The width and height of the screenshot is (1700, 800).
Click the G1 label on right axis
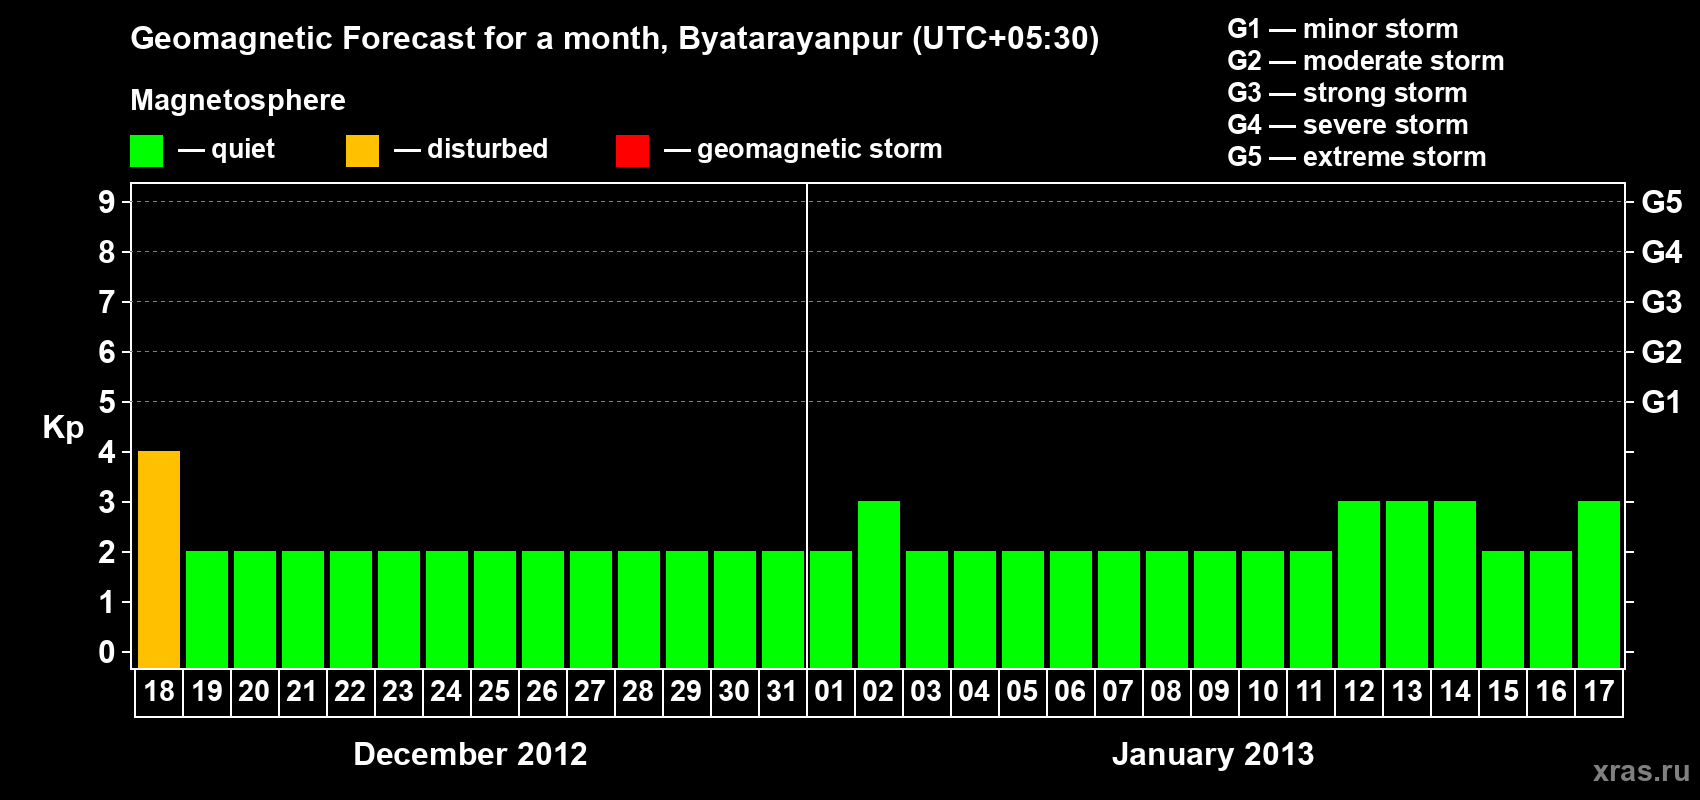click(1662, 402)
